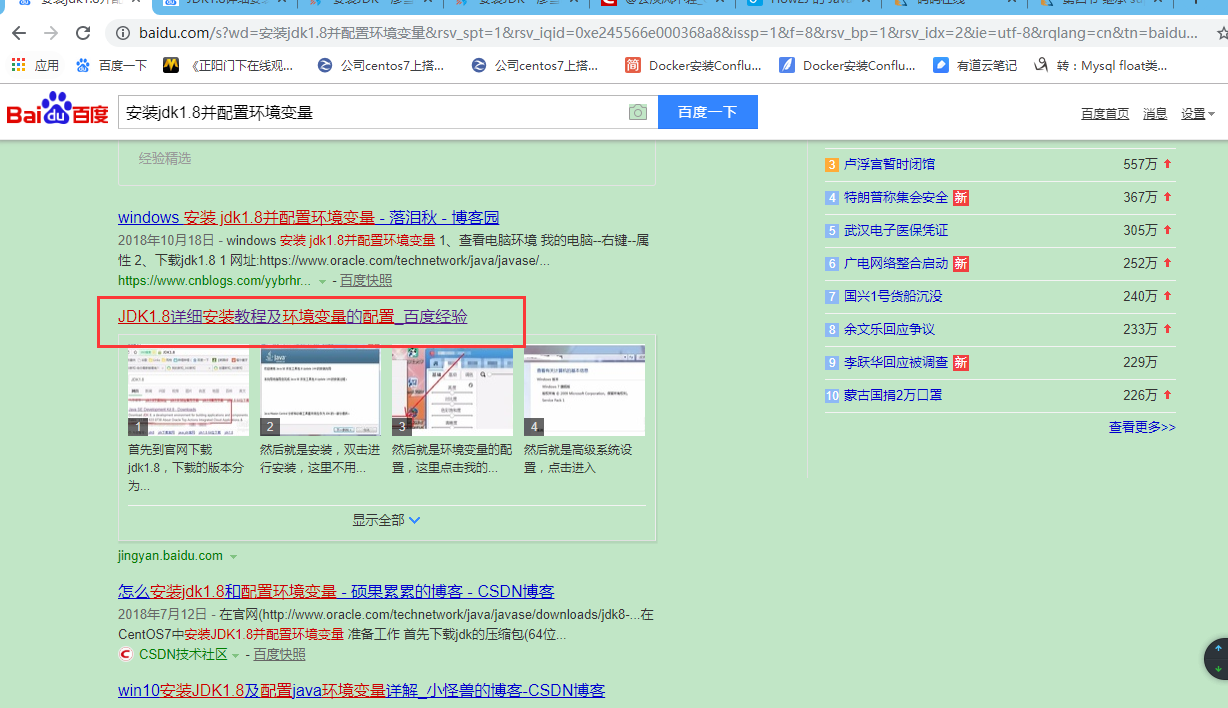Click the floating up arrow at page corner
The image size is (1228, 708).
(x=1218, y=648)
